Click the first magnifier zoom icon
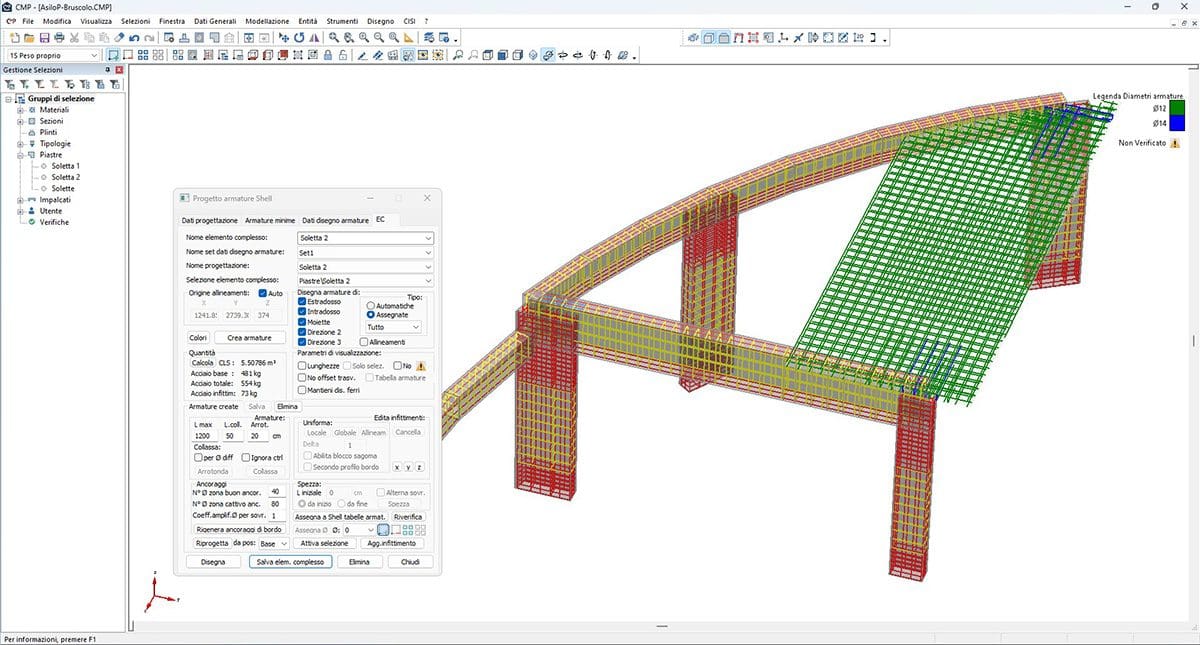1200x645 pixels. (334, 37)
